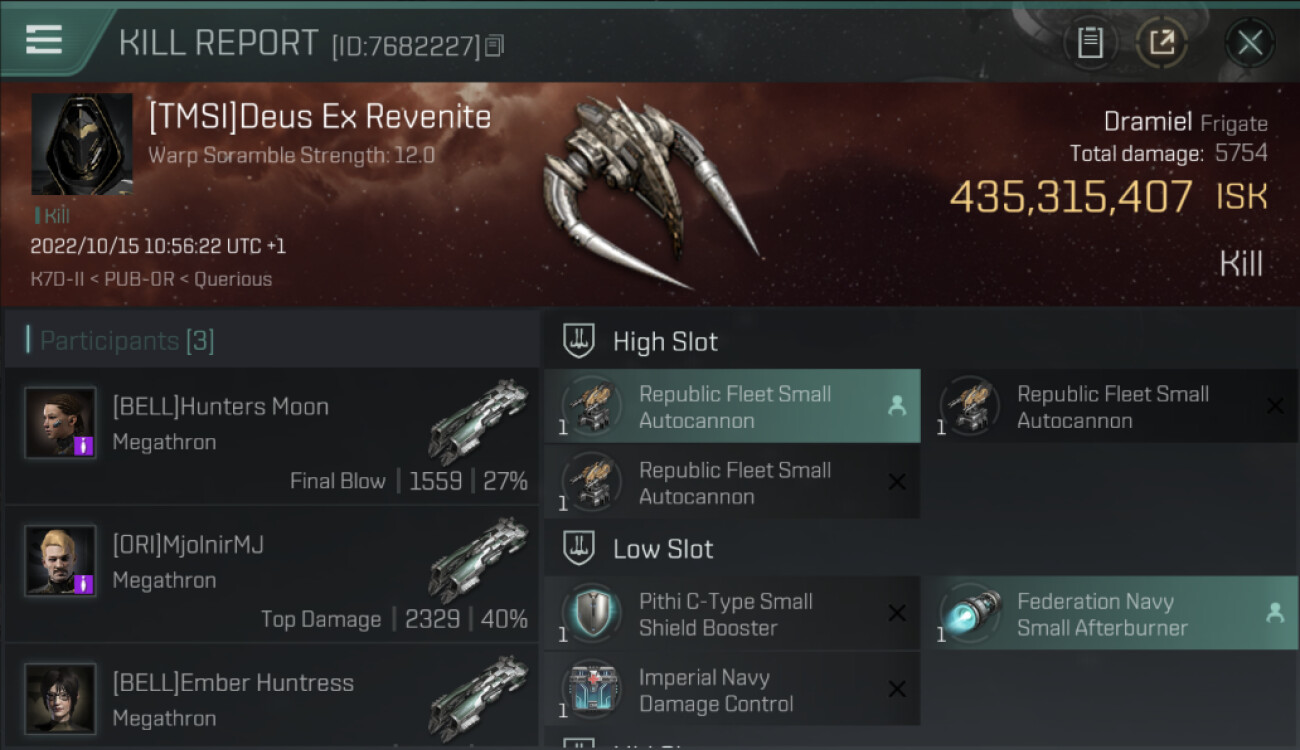Select the Federation Navy Small Afterburner
The height and width of the screenshot is (750, 1300).
(x=1110, y=613)
